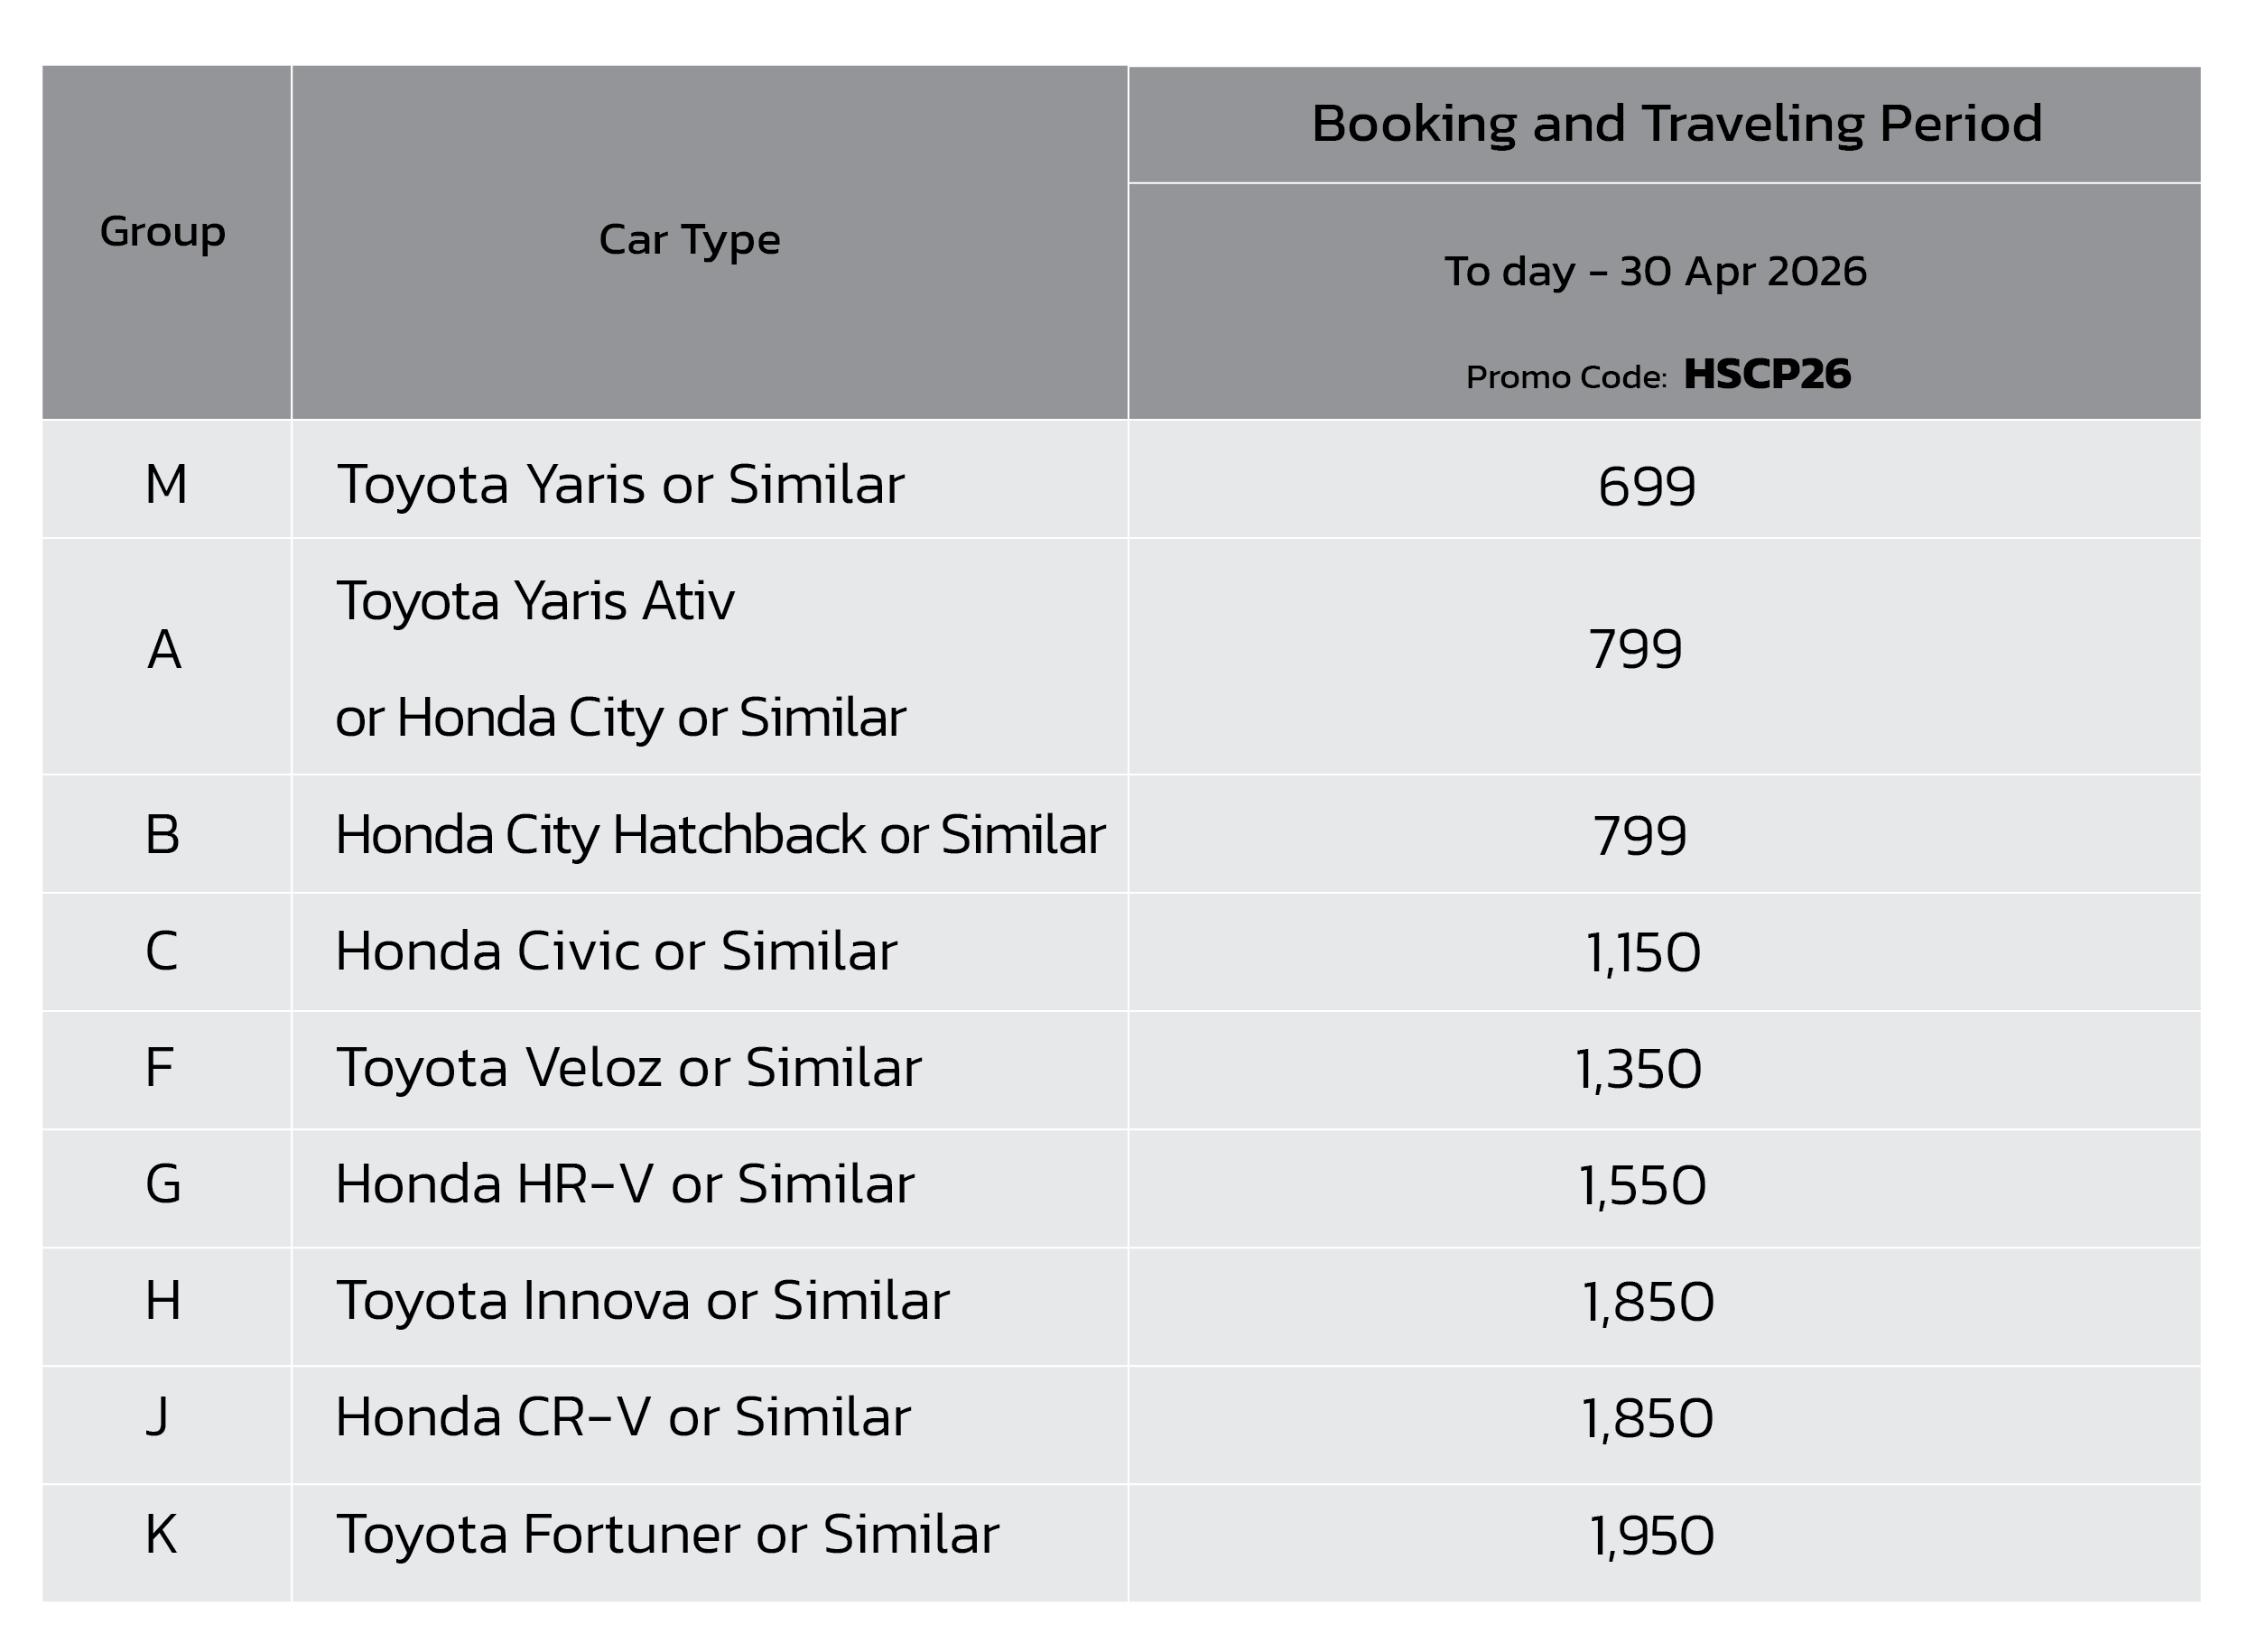Select the promo code HSCP26
This screenshot has height=1652, width=2257.
click(1767, 374)
